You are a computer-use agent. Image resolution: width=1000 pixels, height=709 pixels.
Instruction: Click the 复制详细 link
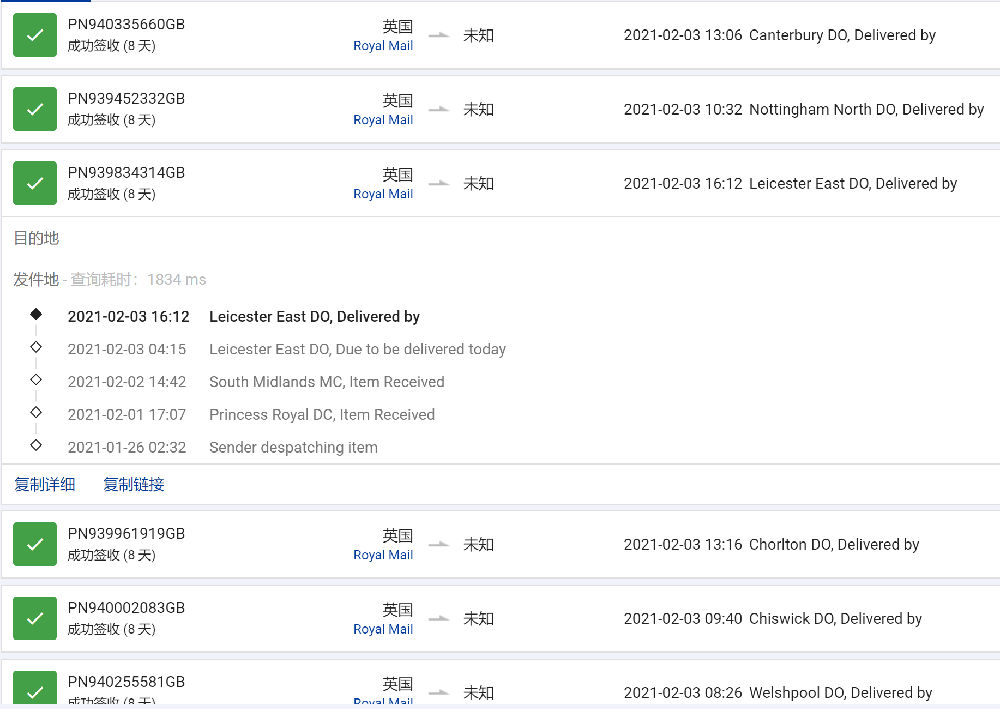44,484
